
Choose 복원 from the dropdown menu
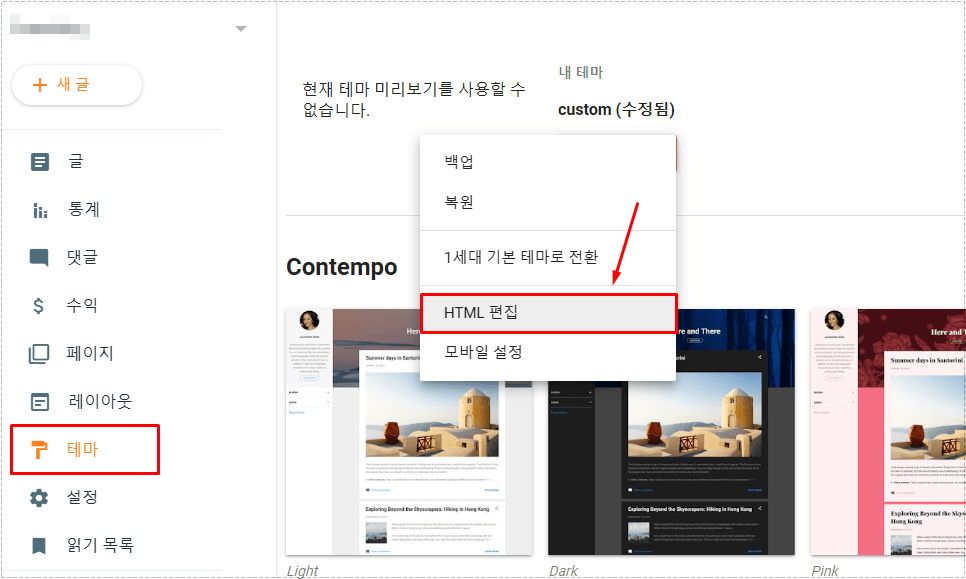(548, 202)
